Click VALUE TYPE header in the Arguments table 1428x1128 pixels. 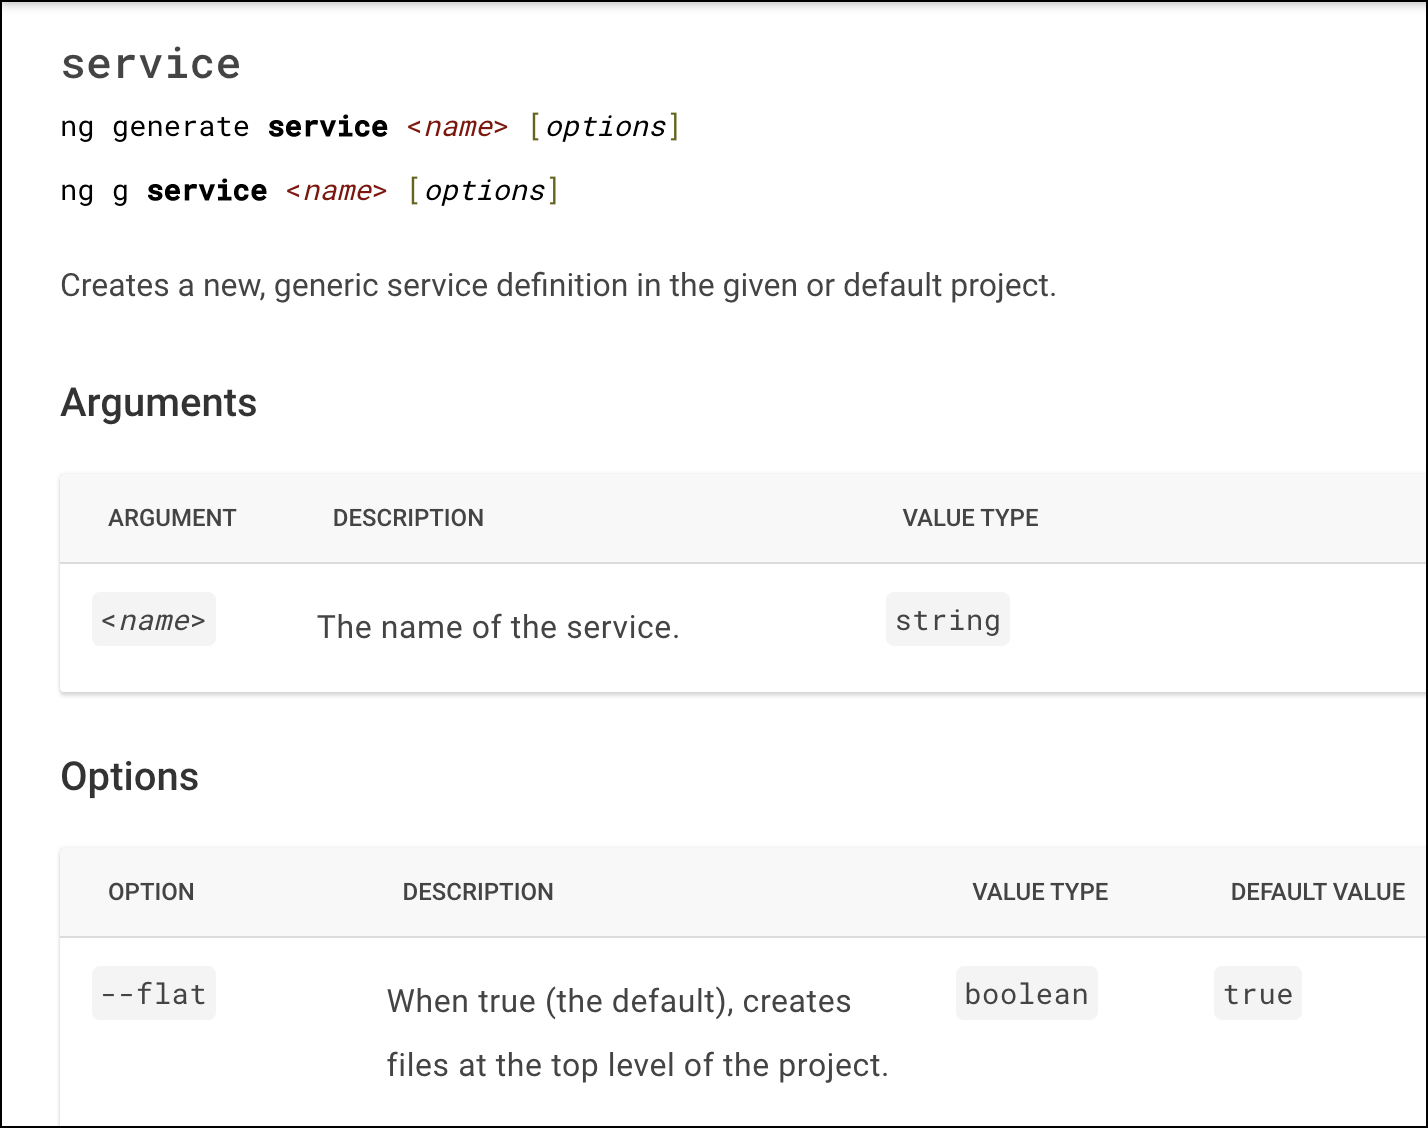tap(970, 518)
